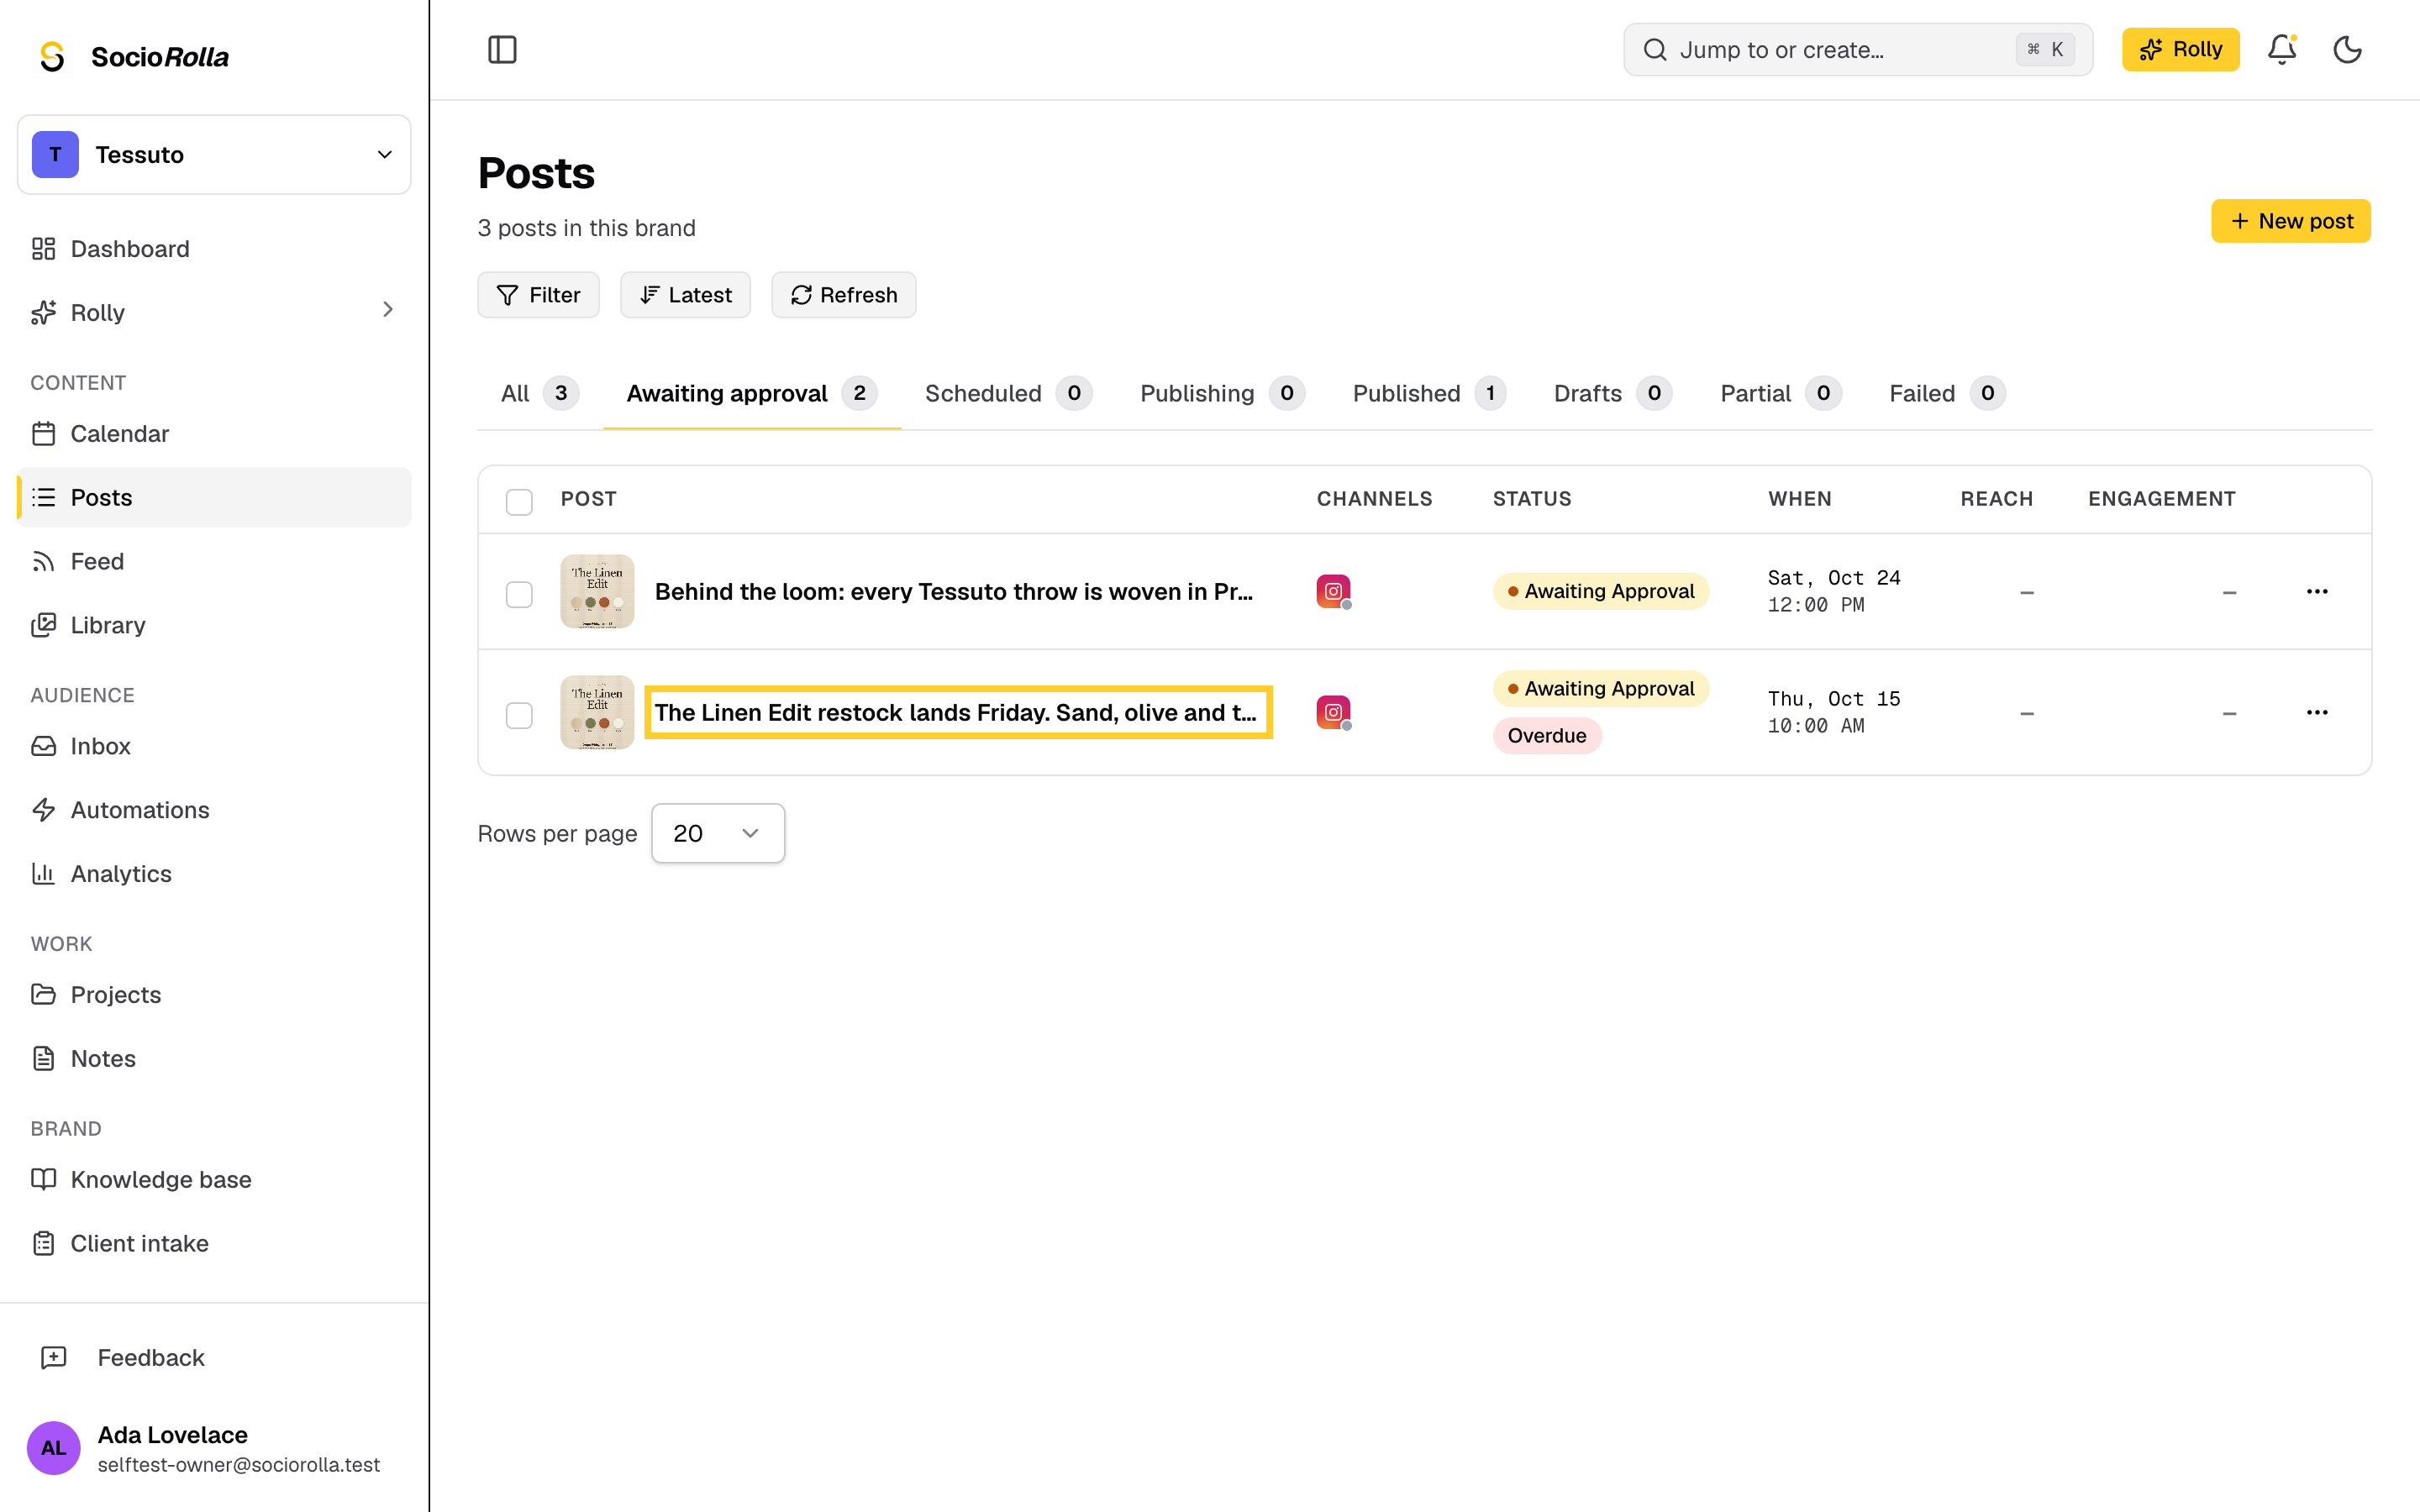Switch to the All tab

click(x=539, y=393)
